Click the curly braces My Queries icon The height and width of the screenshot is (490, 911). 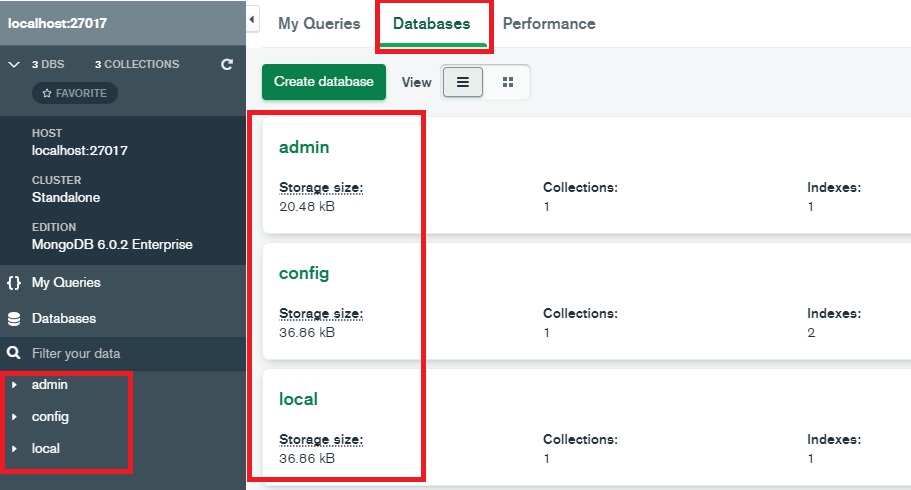14,282
